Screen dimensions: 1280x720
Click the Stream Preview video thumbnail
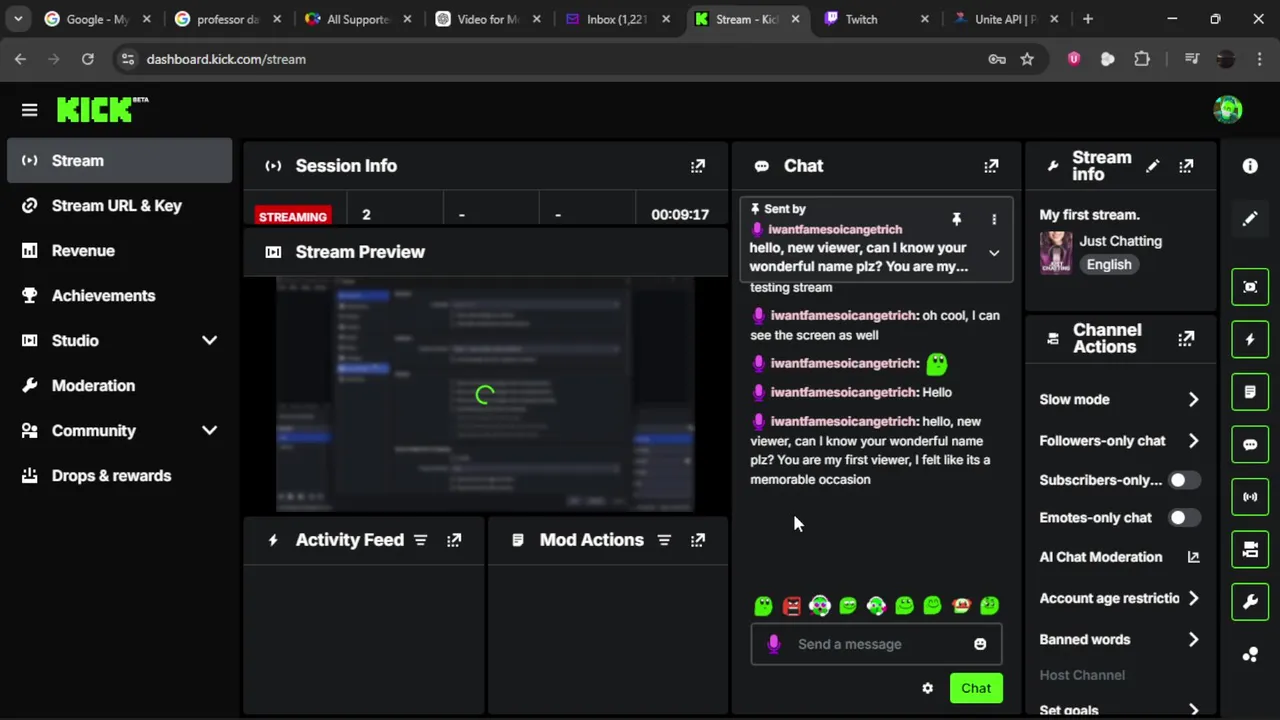click(485, 395)
